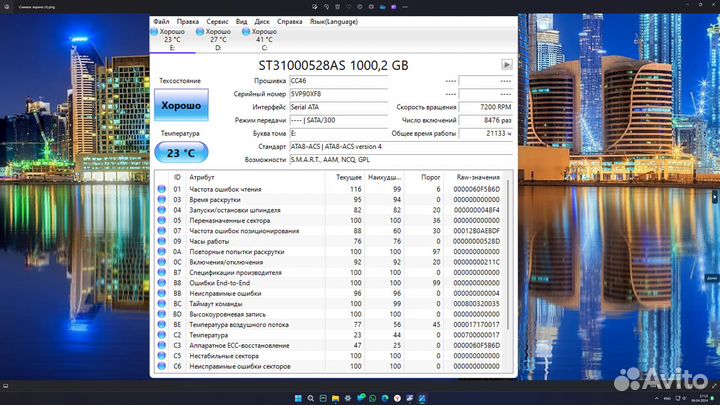Click the Число включений 8476 раз field
720x405 pixels.
(486, 120)
